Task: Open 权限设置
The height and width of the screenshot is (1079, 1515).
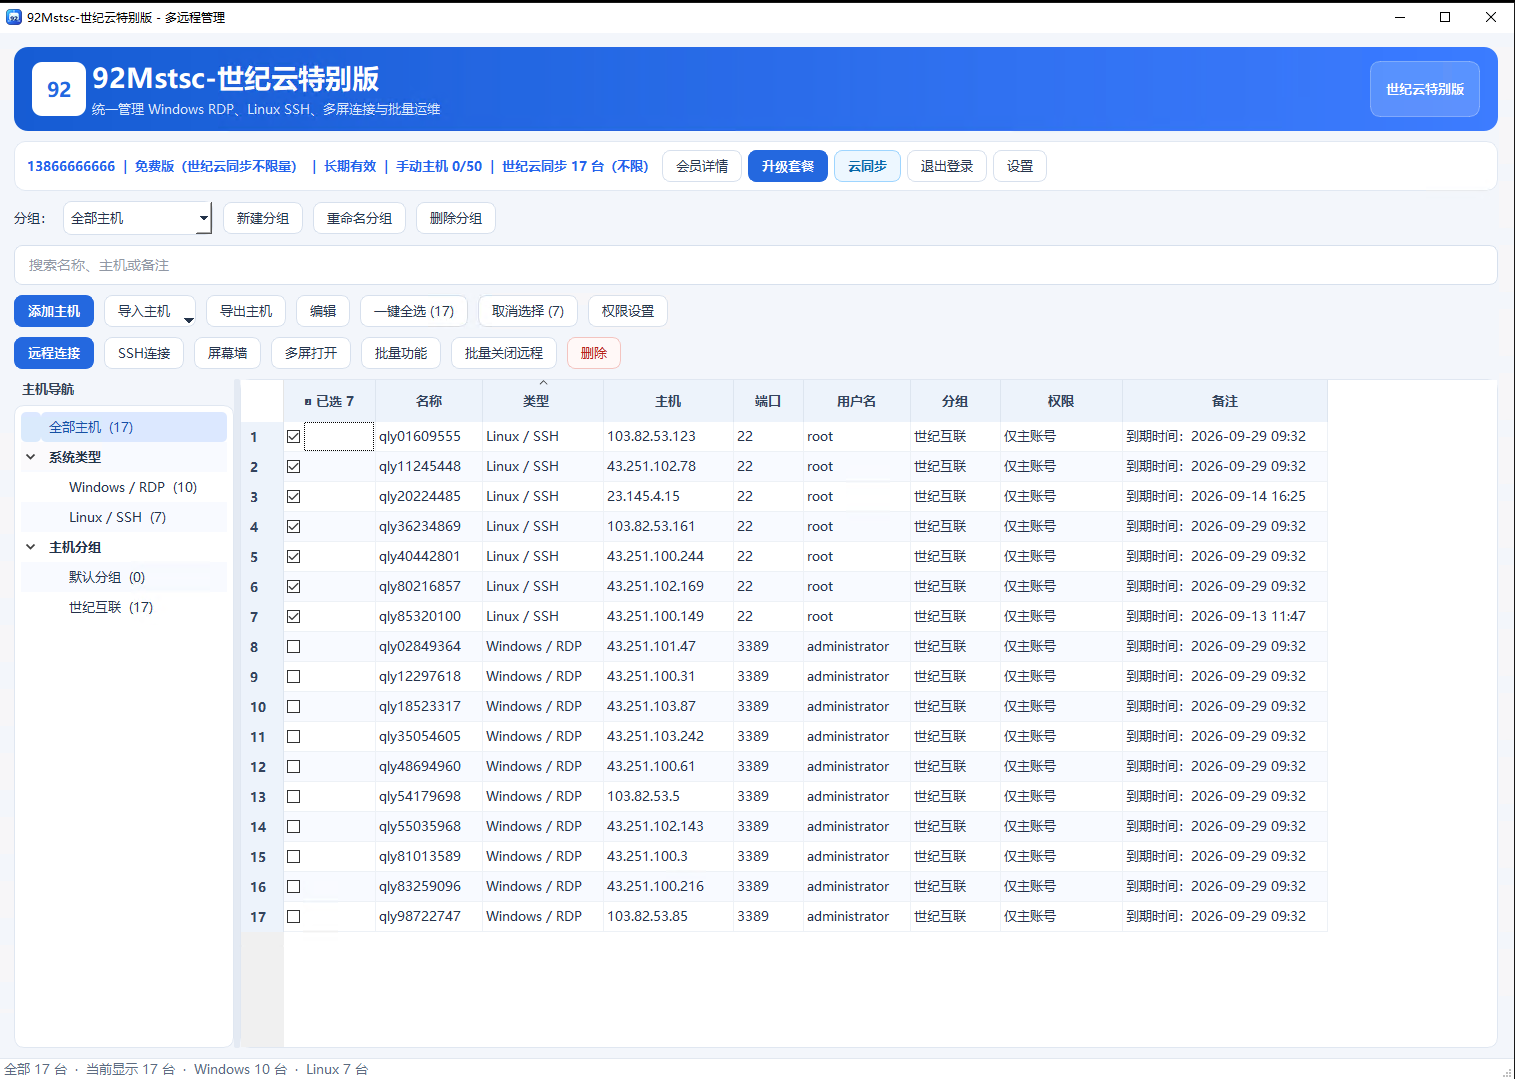Action: pos(628,311)
